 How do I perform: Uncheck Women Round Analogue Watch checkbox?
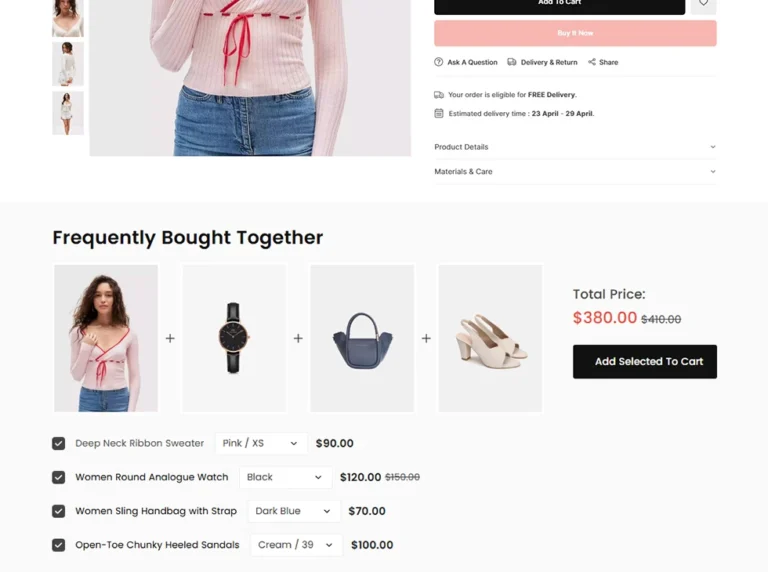tap(58, 477)
